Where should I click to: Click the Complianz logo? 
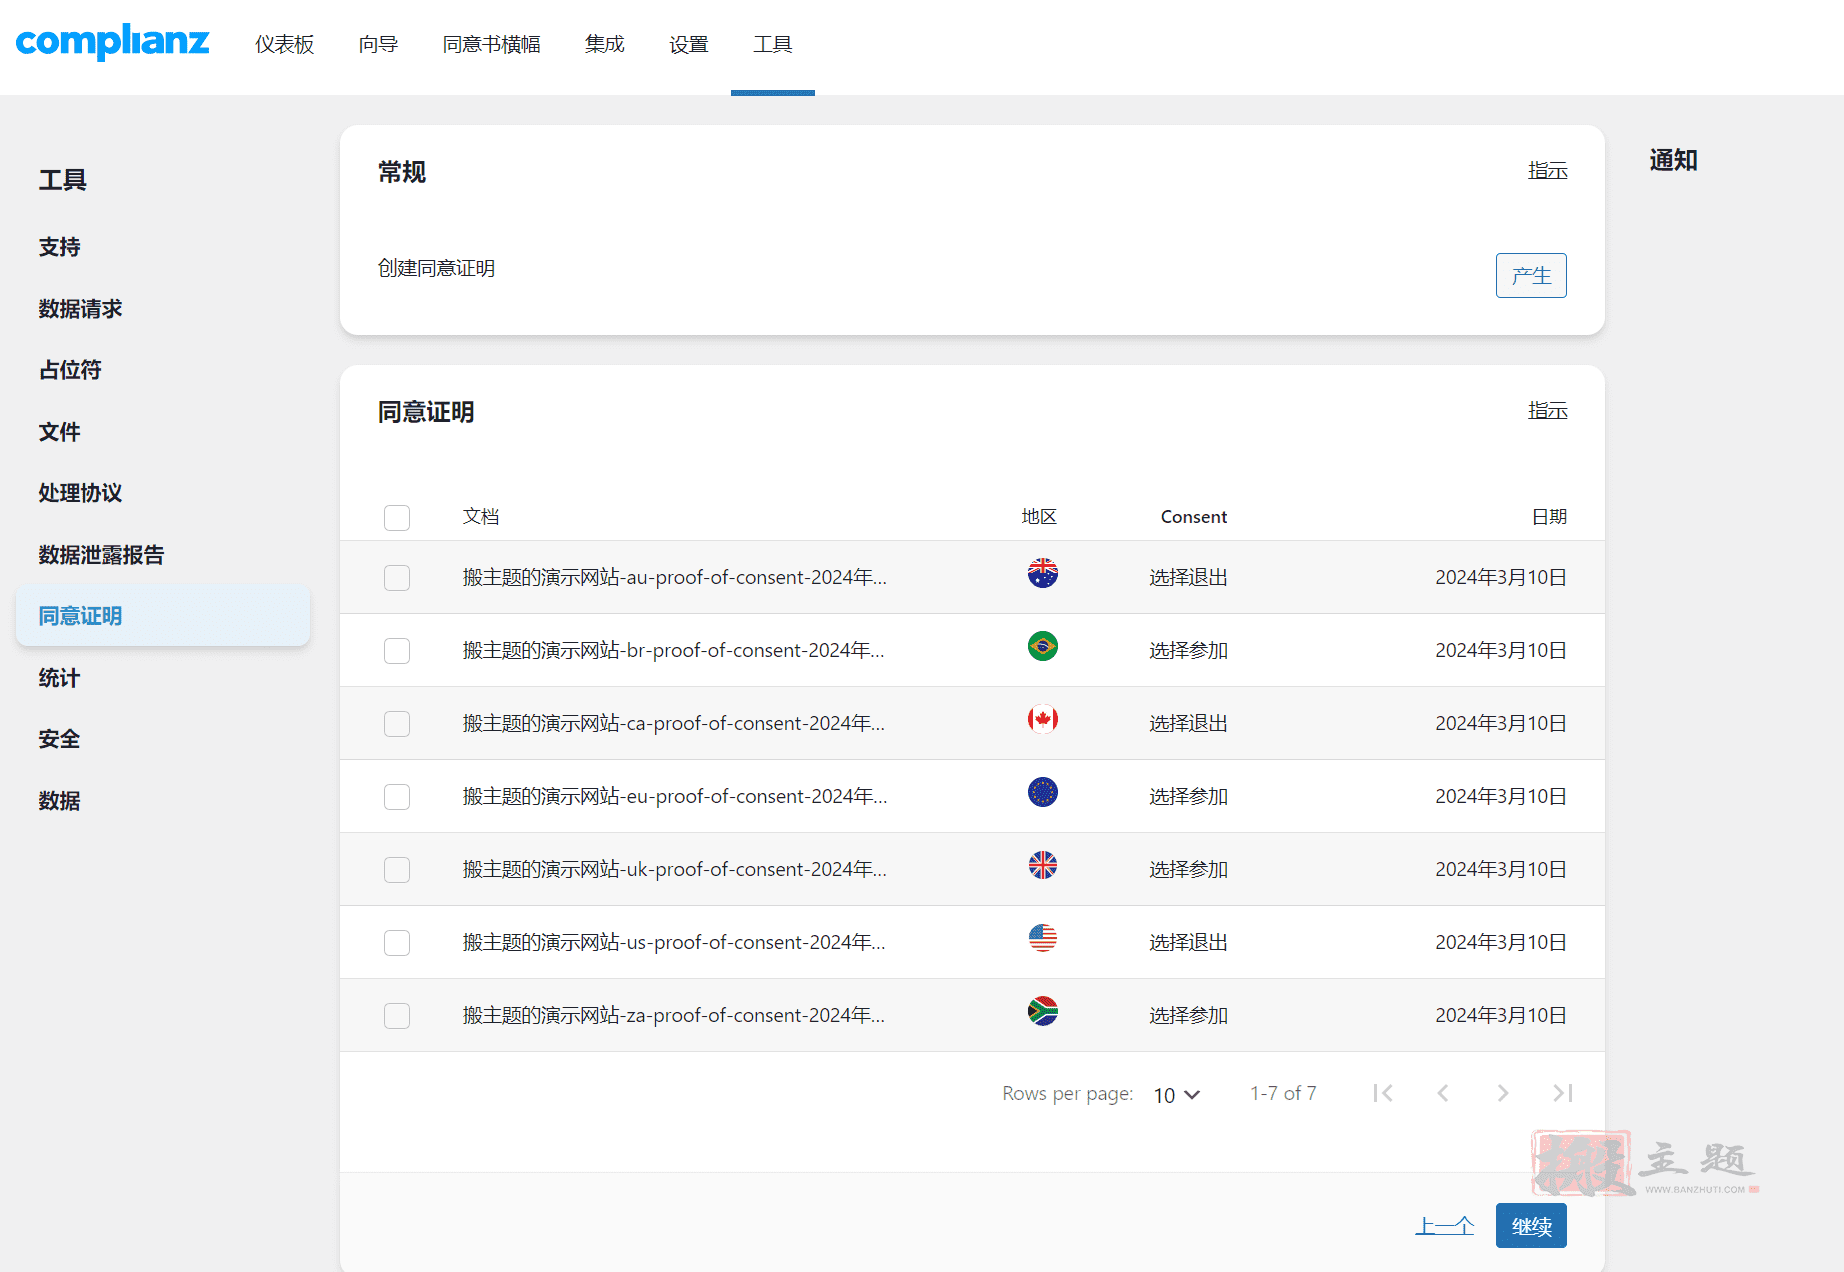pos(112,42)
